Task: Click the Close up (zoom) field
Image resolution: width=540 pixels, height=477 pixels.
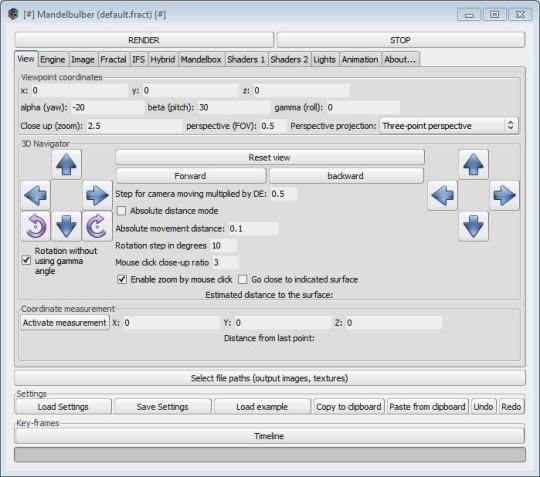Action: coord(134,126)
